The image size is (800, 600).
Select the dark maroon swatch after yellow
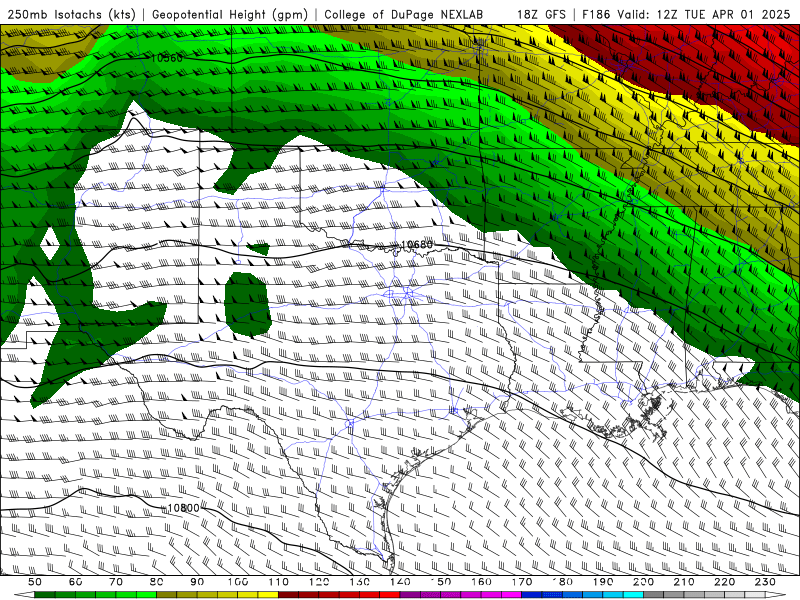pos(288,595)
